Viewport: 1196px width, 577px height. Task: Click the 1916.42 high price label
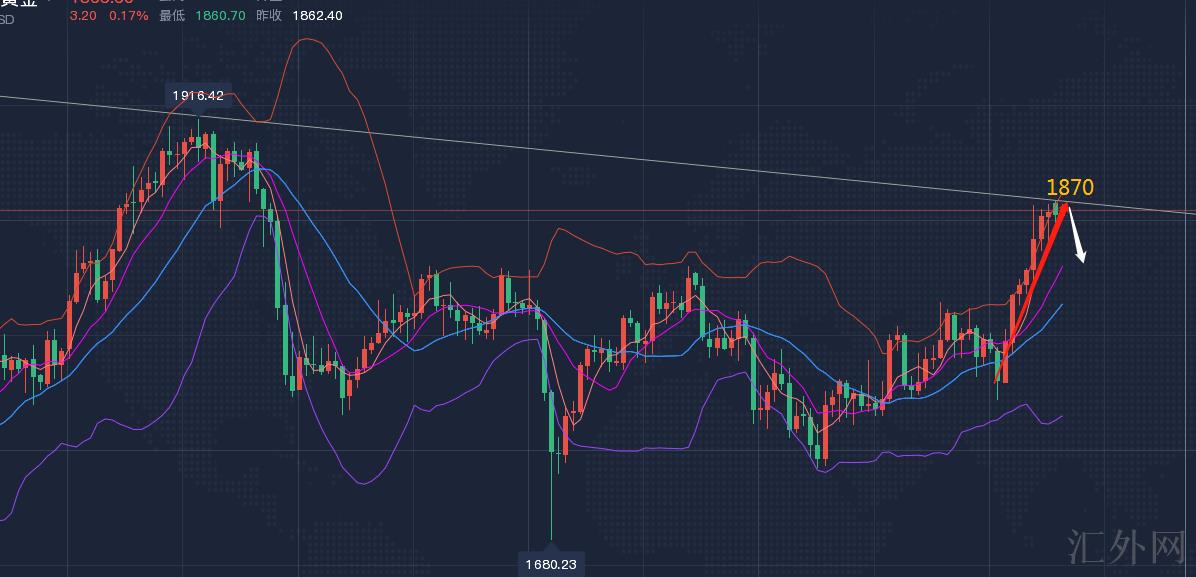point(197,96)
